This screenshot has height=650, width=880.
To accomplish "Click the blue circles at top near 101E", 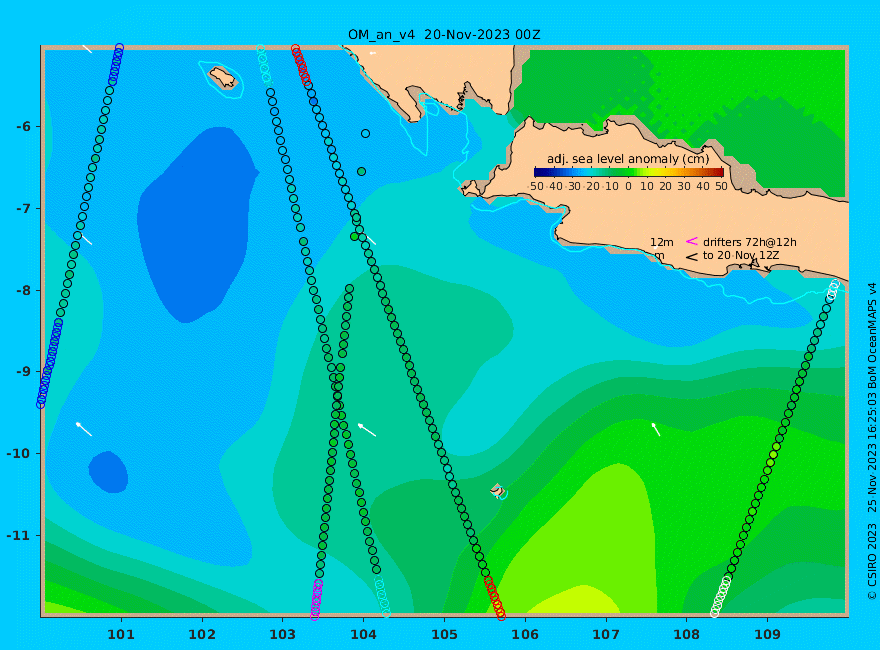I will [x=116, y=64].
